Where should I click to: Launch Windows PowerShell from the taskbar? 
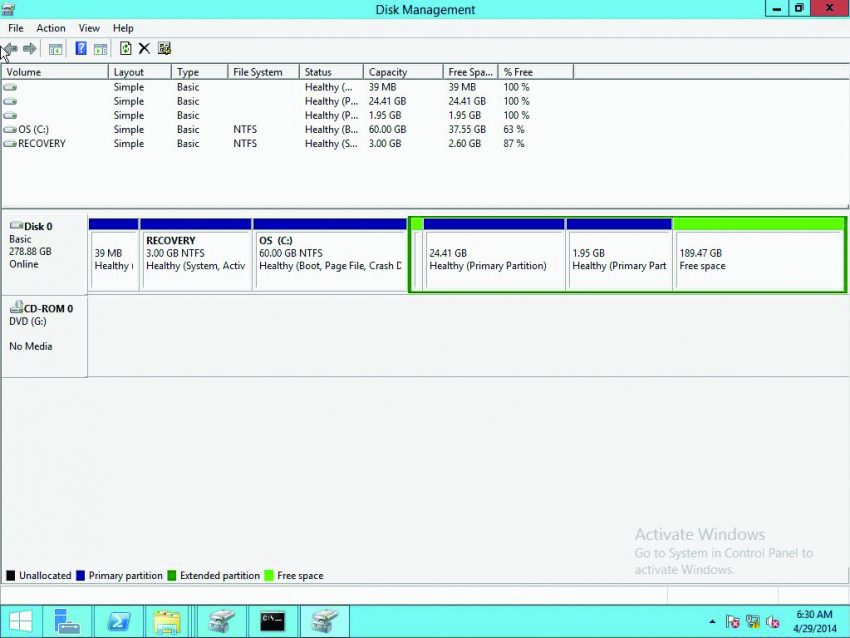(x=120, y=621)
